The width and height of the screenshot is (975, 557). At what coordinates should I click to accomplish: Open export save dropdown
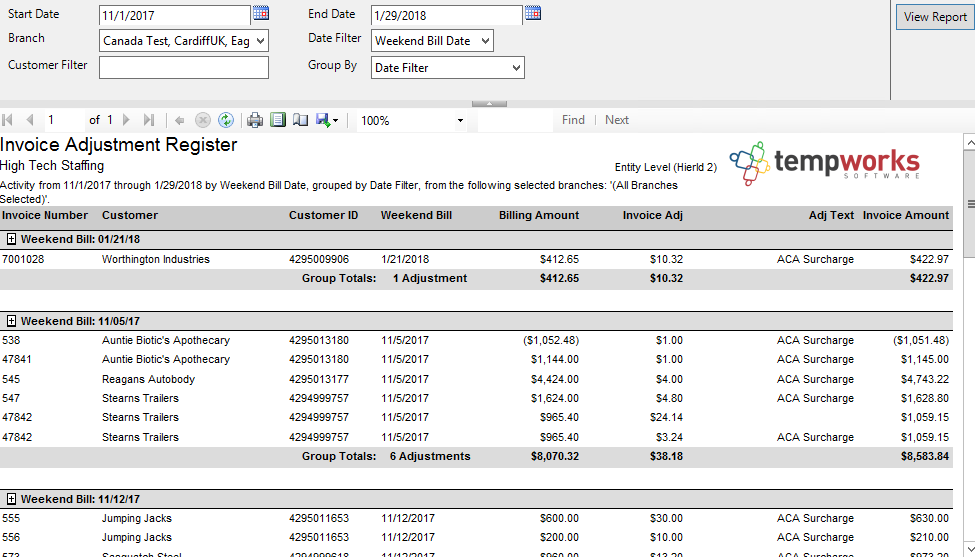tap(327, 120)
